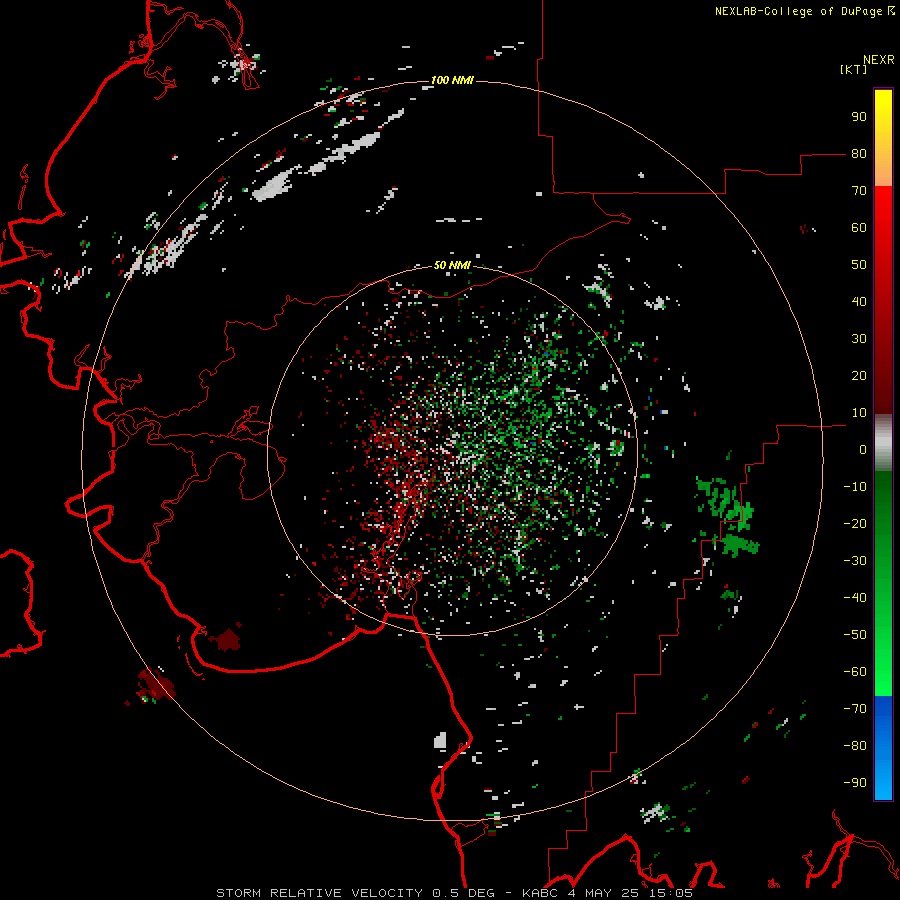Click the -50 scale value
The width and height of the screenshot is (900, 900).
(855, 635)
